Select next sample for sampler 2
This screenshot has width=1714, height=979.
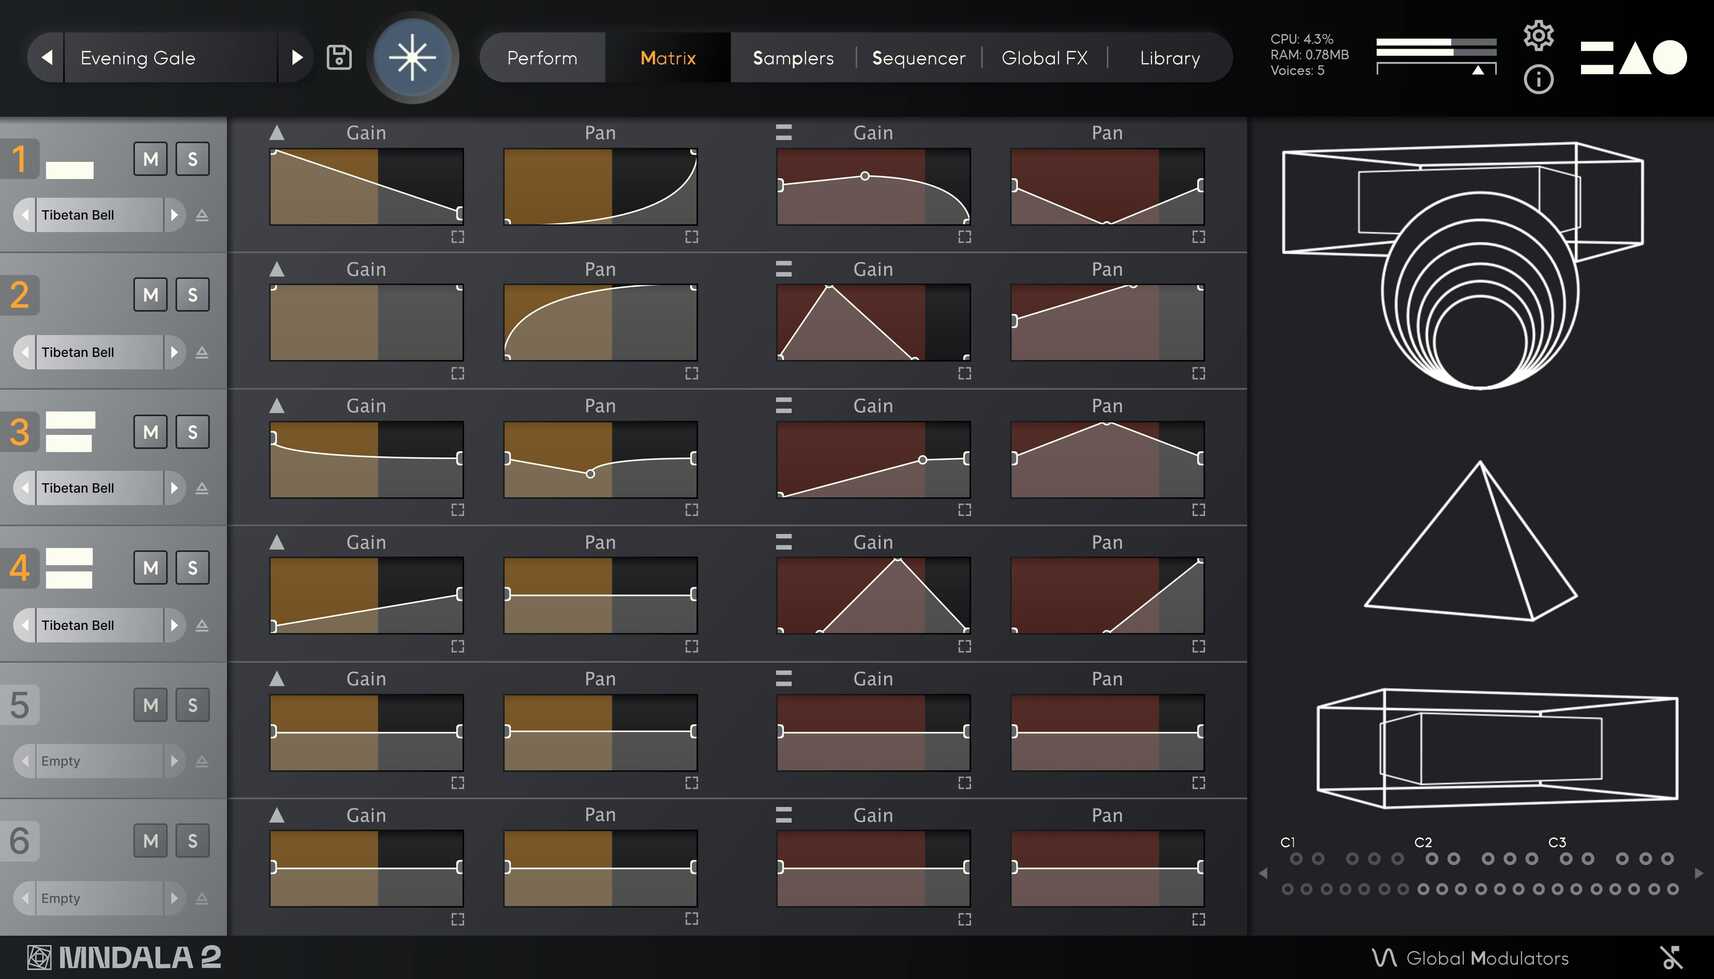tap(174, 352)
